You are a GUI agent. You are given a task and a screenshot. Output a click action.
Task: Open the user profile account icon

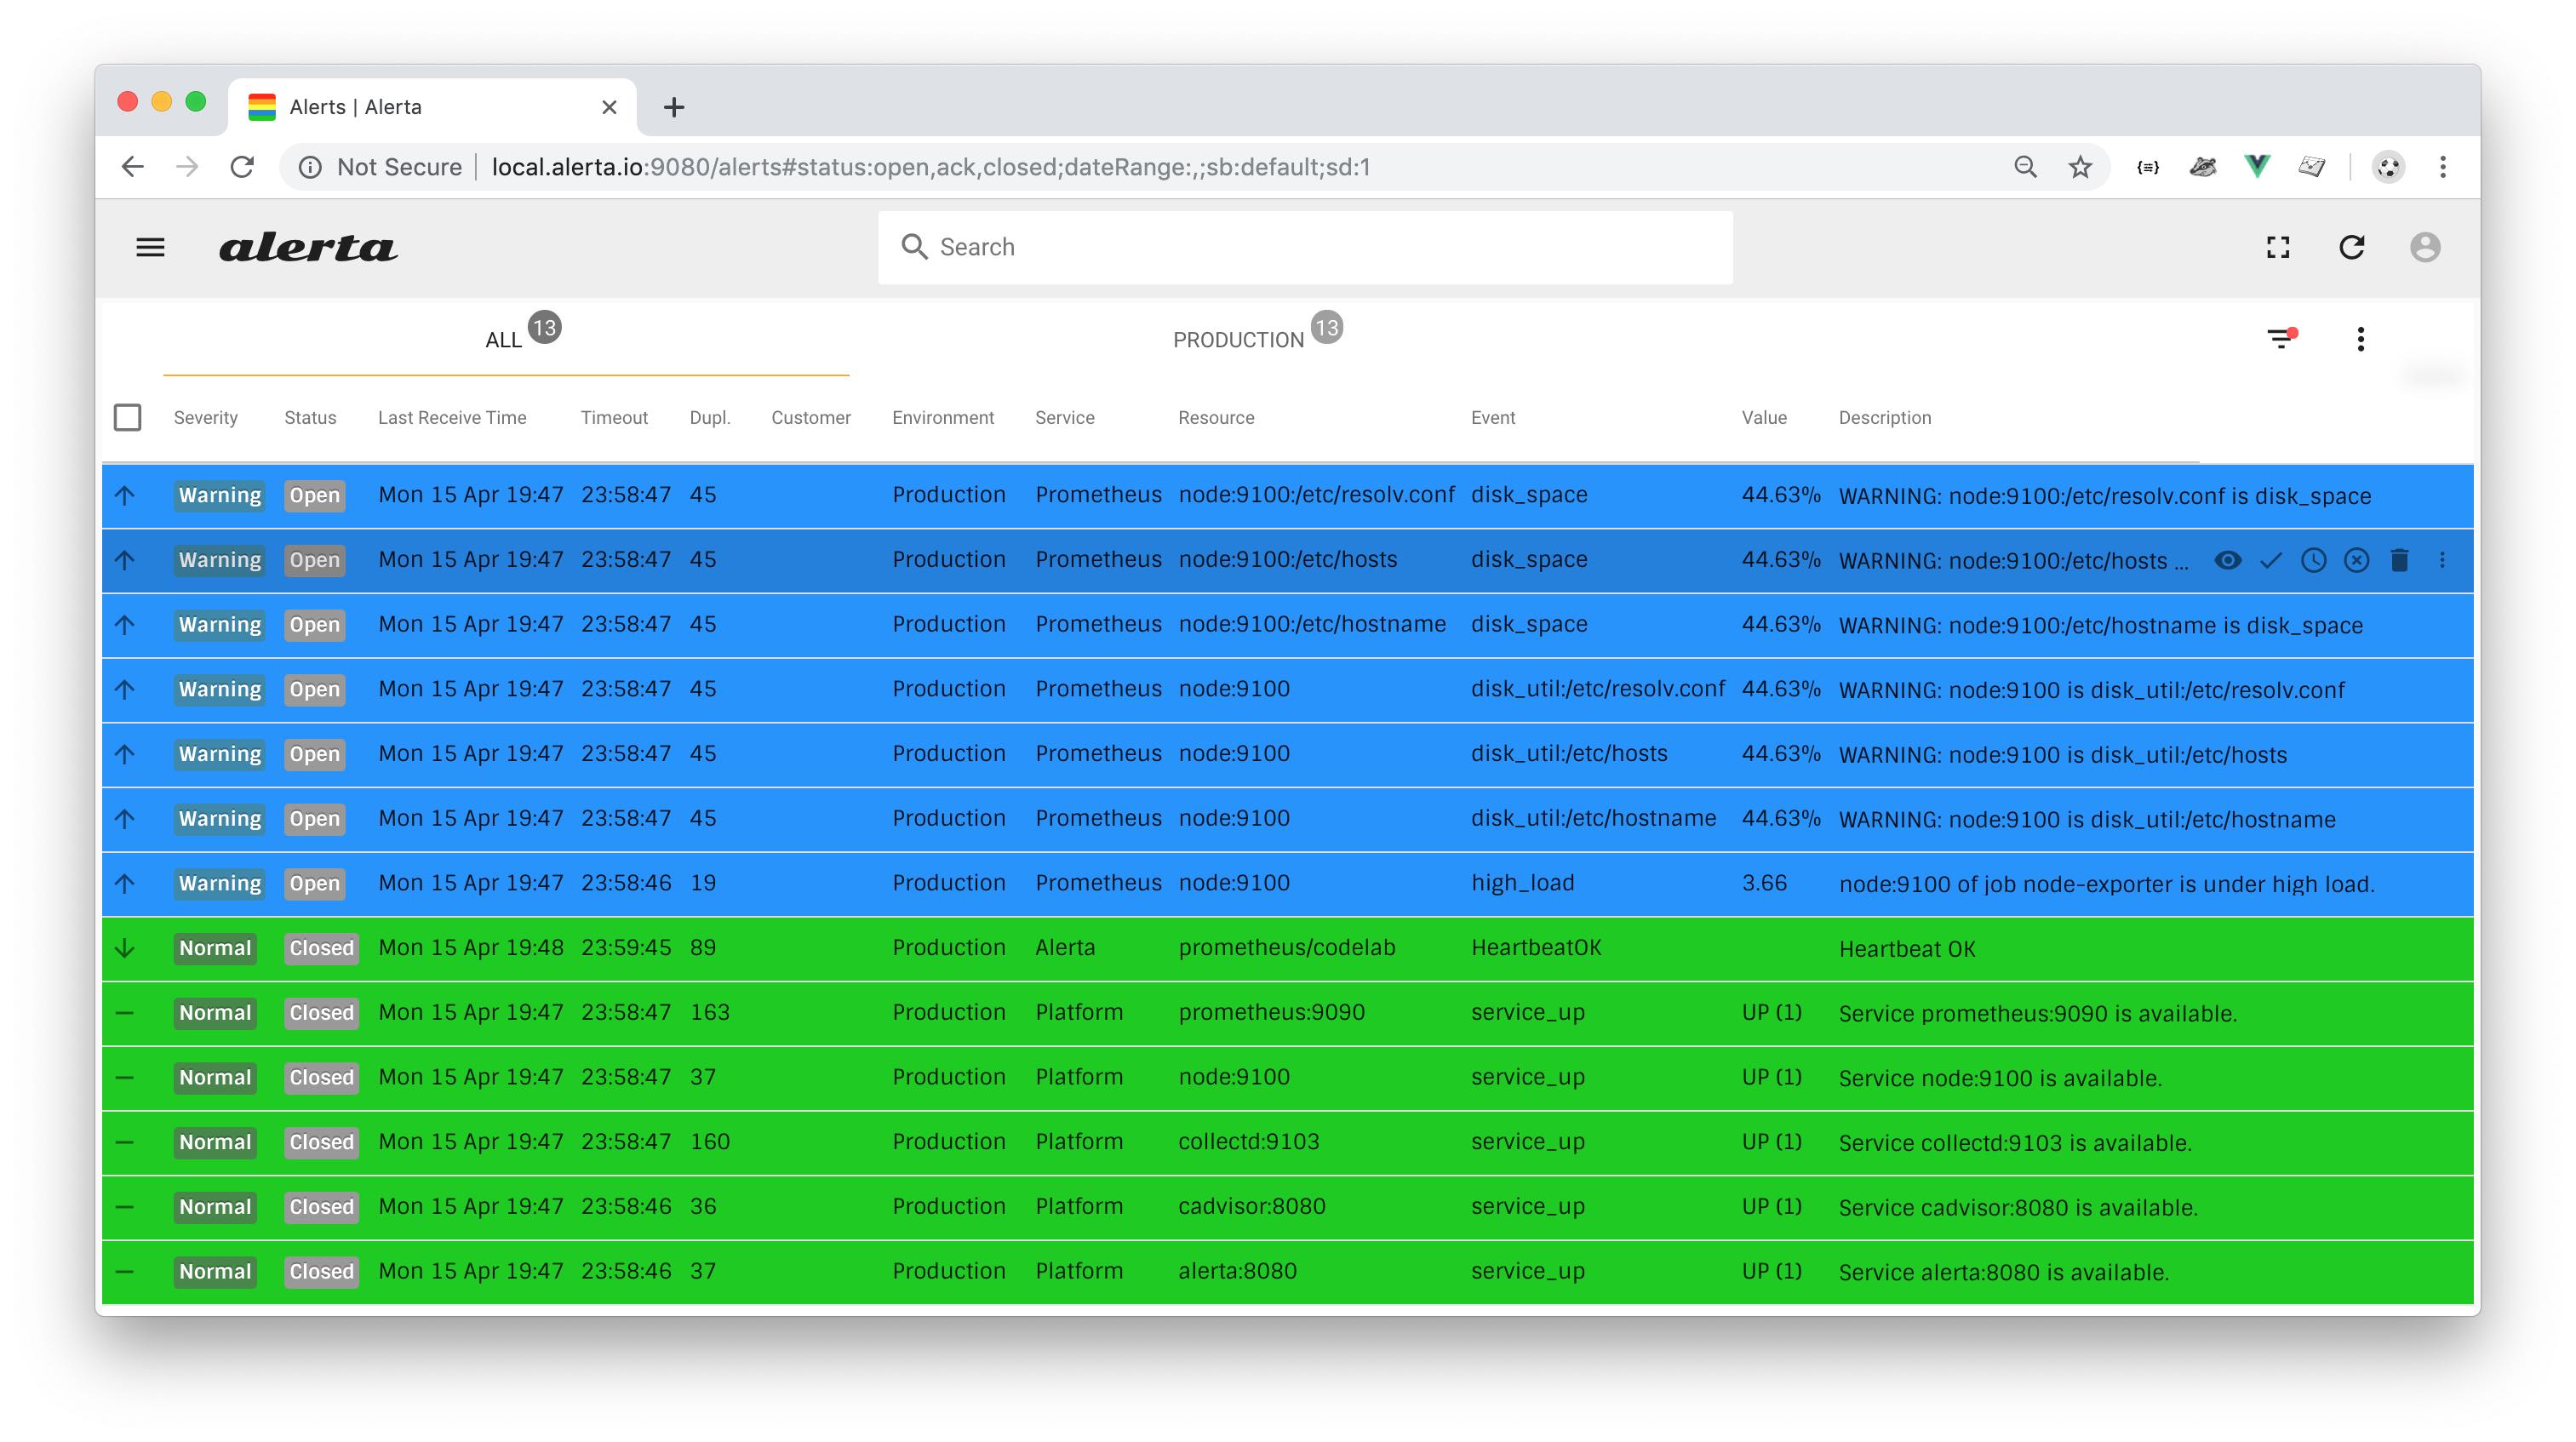2424,247
